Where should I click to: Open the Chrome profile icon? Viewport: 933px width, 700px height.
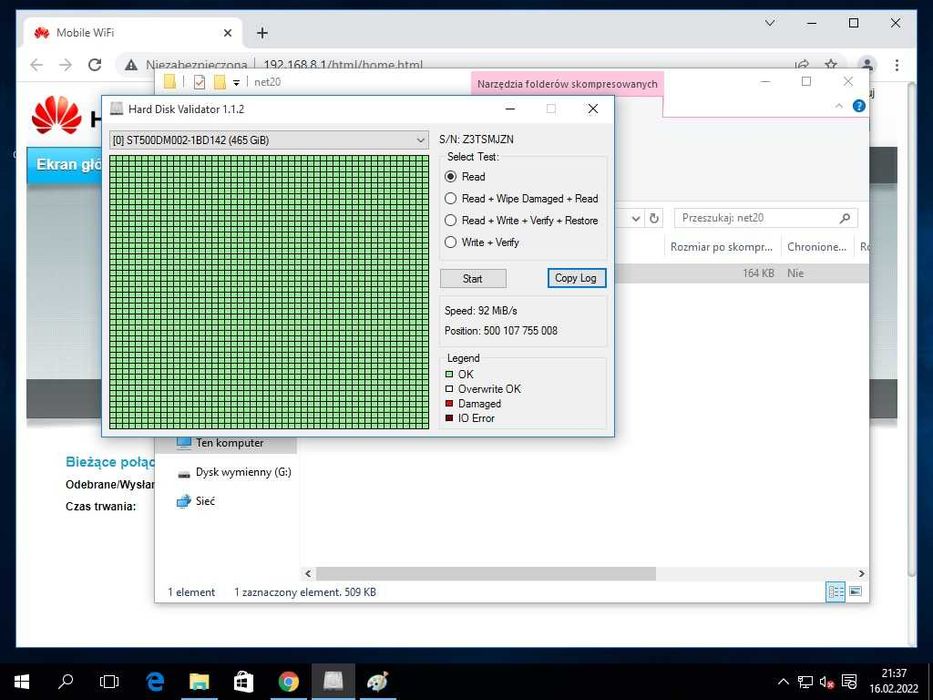[868, 64]
